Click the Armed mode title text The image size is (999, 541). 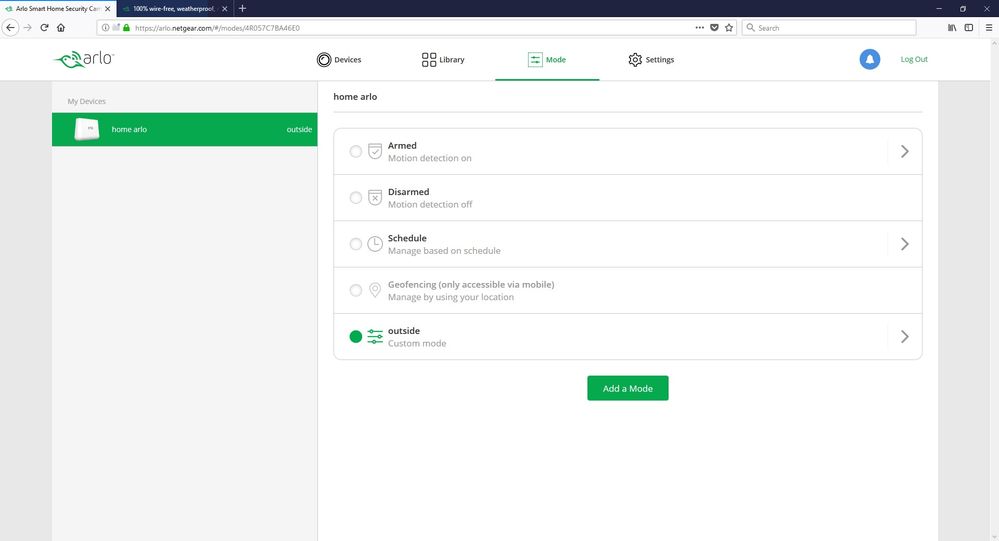[402, 146]
